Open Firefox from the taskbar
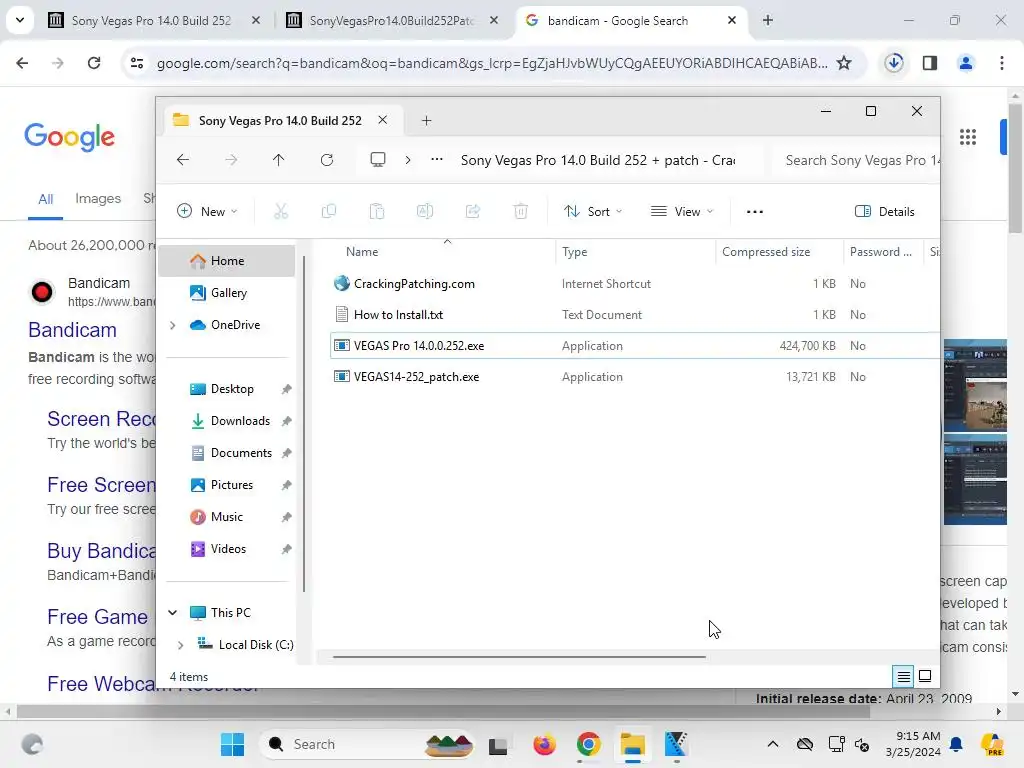The image size is (1024, 768). [x=544, y=744]
